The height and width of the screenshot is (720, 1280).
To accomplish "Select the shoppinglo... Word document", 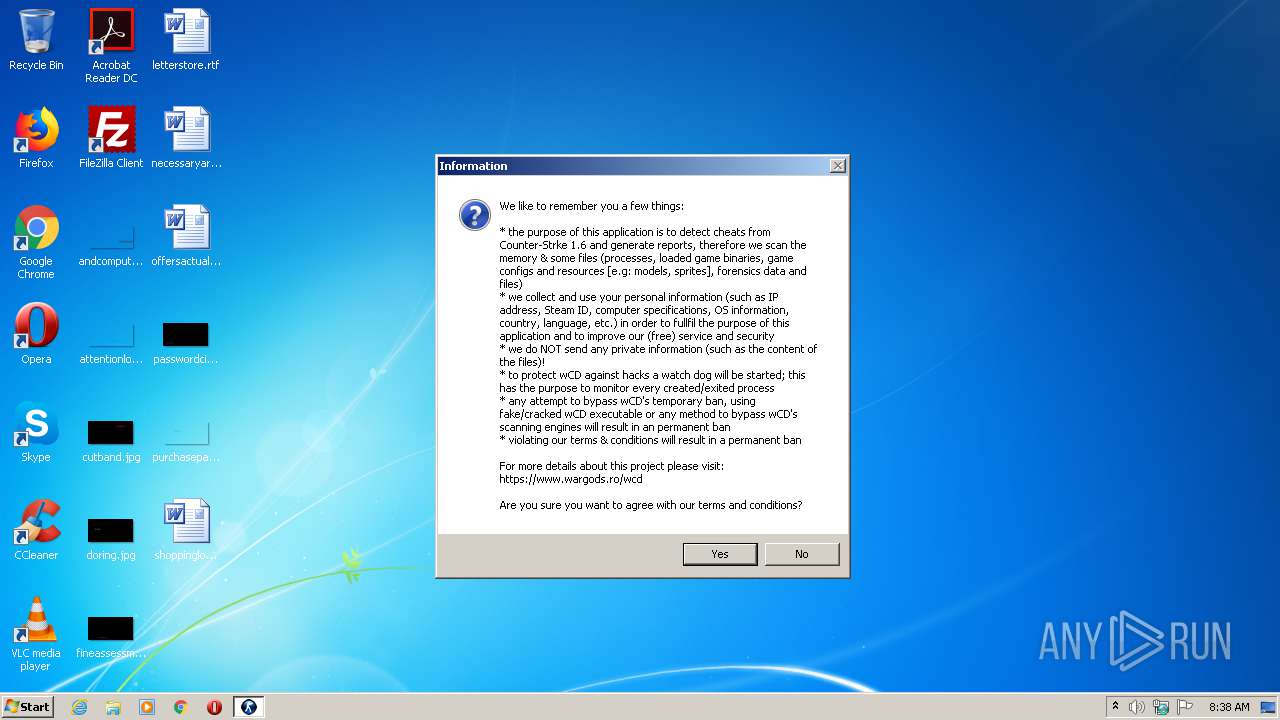I will (186, 530).
